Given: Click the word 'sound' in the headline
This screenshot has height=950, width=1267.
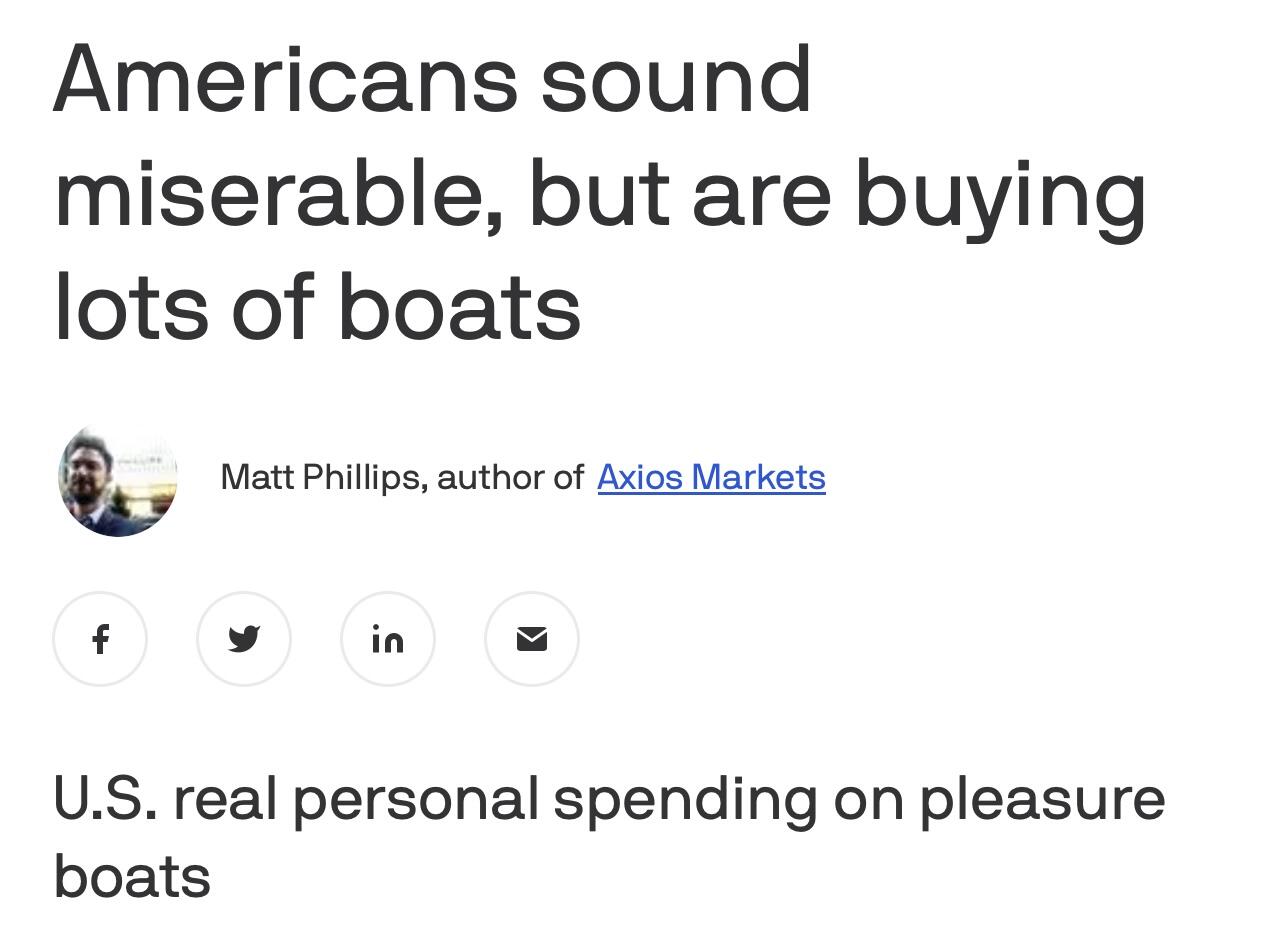Looking at the screenshot, I should [676, 79].
